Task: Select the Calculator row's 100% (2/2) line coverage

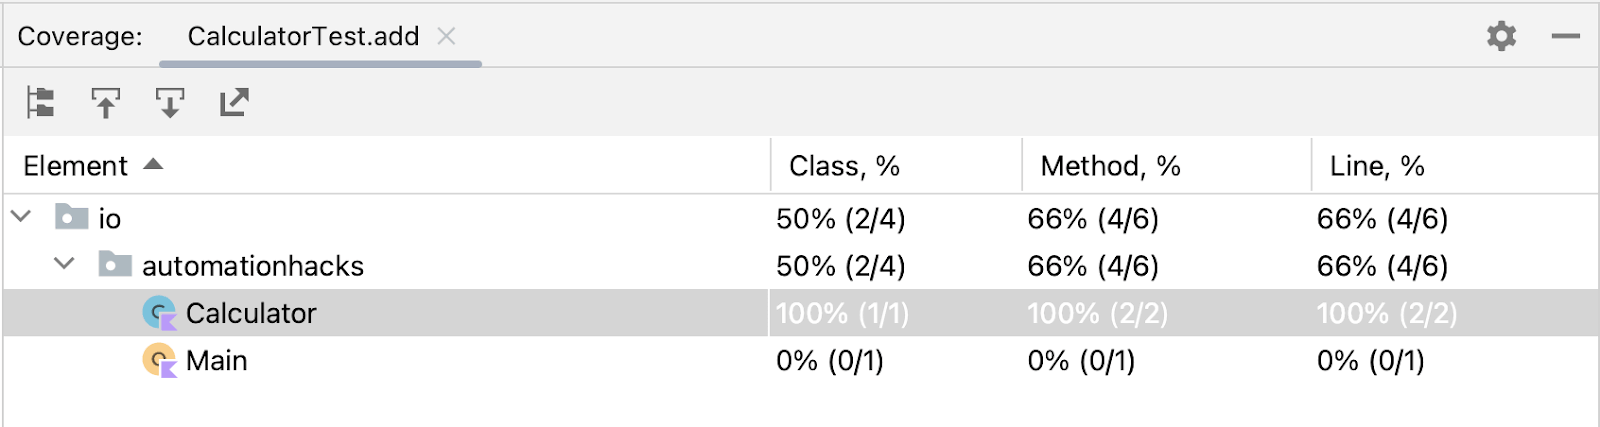Action: pos(1386,314)
